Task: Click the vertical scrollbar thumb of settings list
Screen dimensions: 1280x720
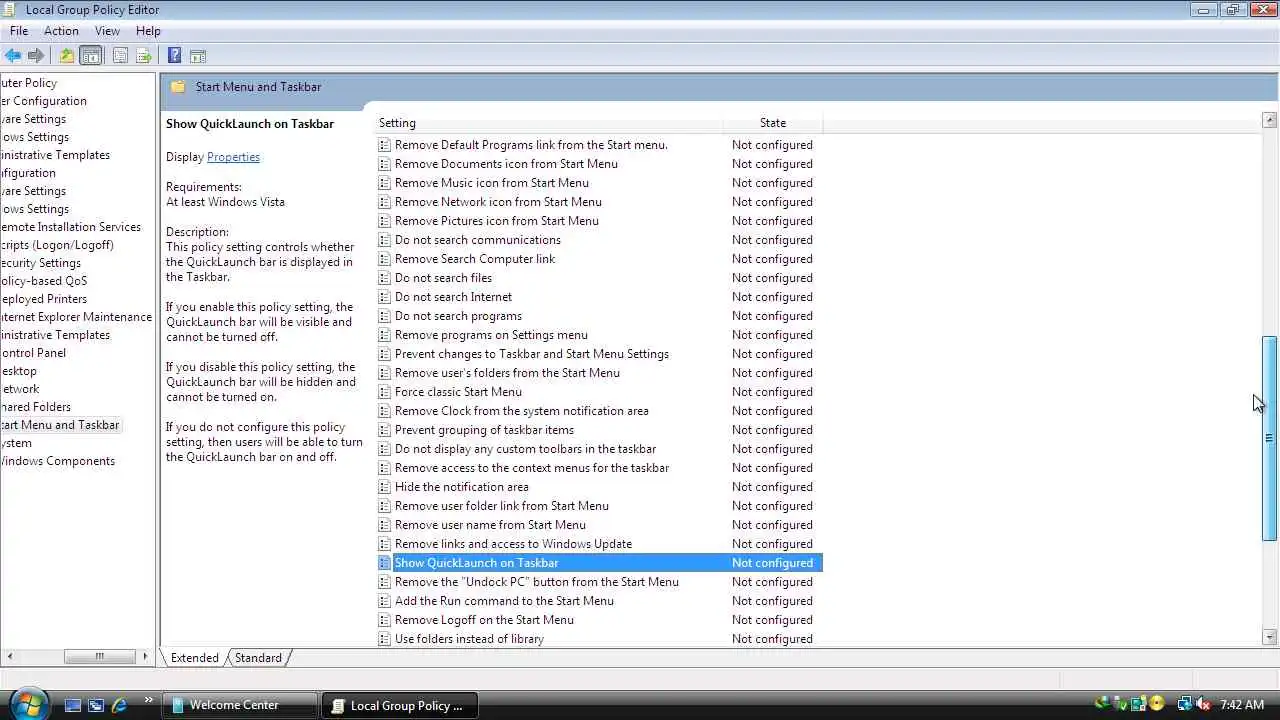Action: [1270, 438]
